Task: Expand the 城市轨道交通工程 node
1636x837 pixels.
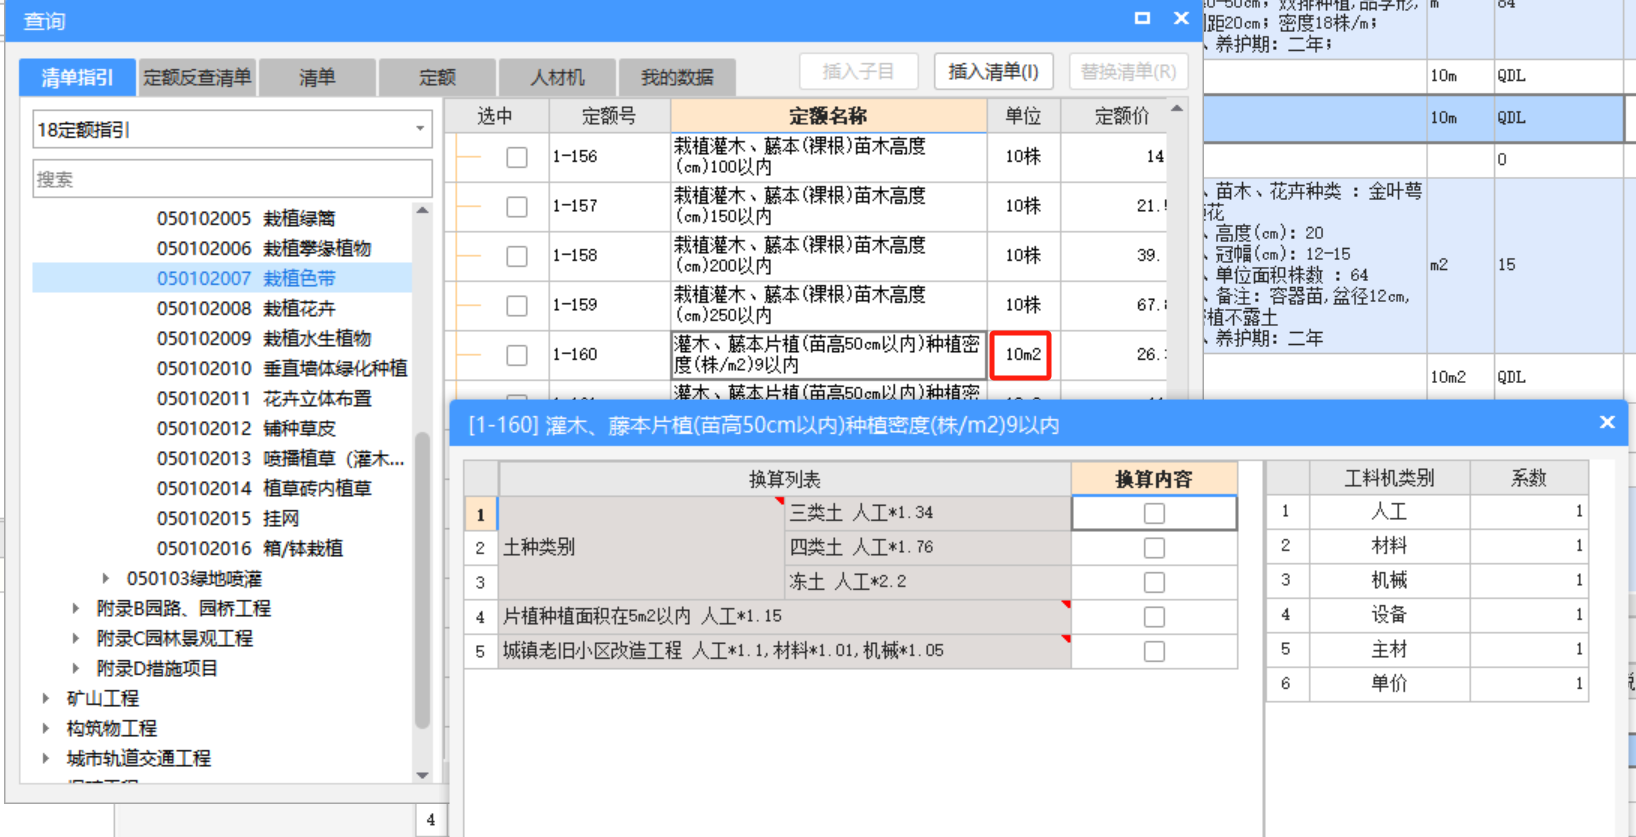Action: 46,758
